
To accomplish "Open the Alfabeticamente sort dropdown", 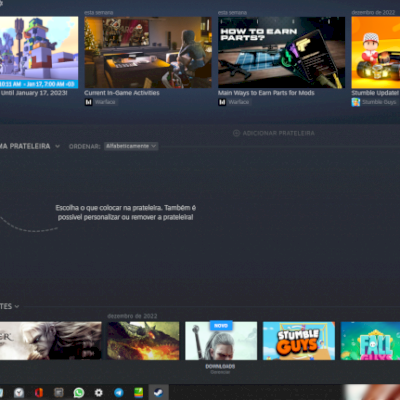I will pos(131,146).
